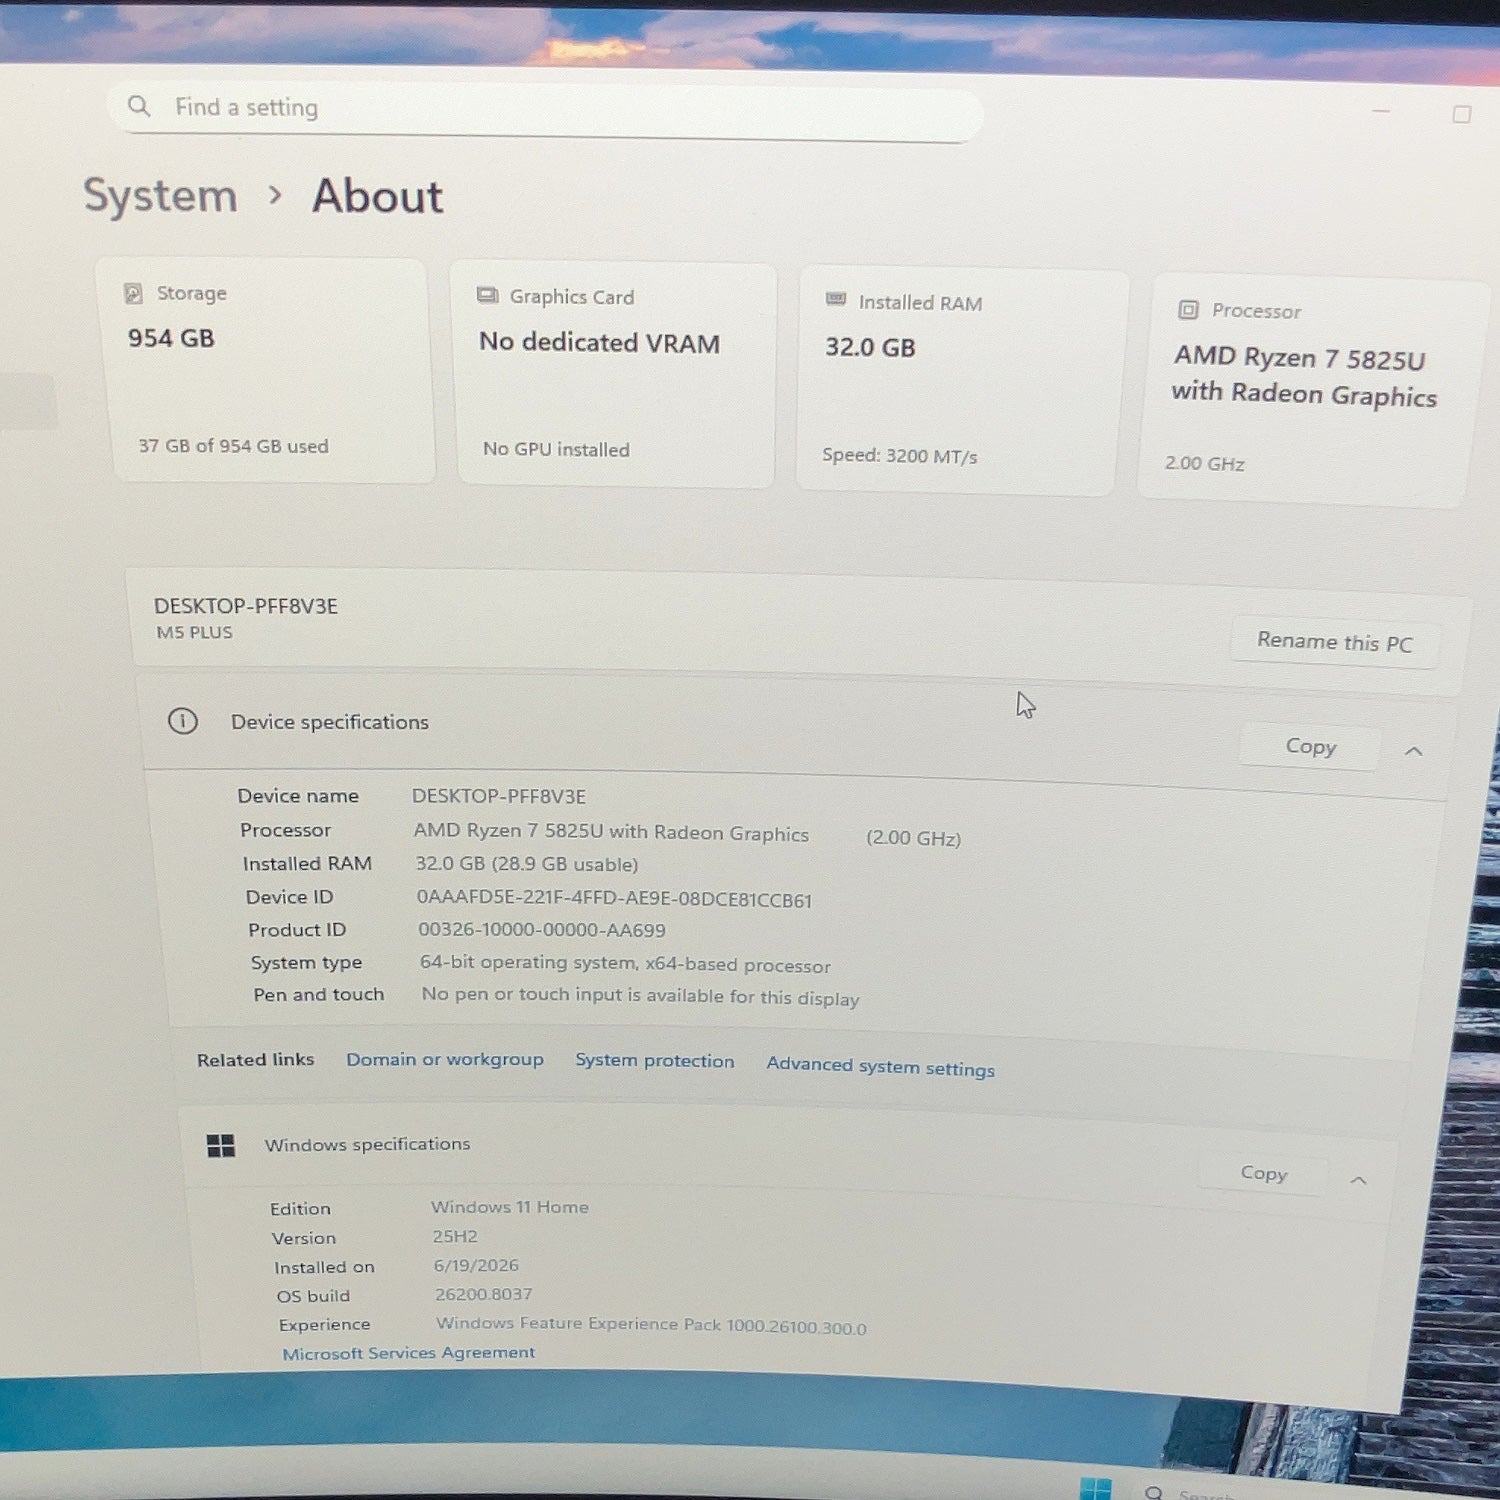Collapse the Windows specifications section
Image resolution: width=1500 pixels, height=1500 pixels.
[x=1358, y=1180]
